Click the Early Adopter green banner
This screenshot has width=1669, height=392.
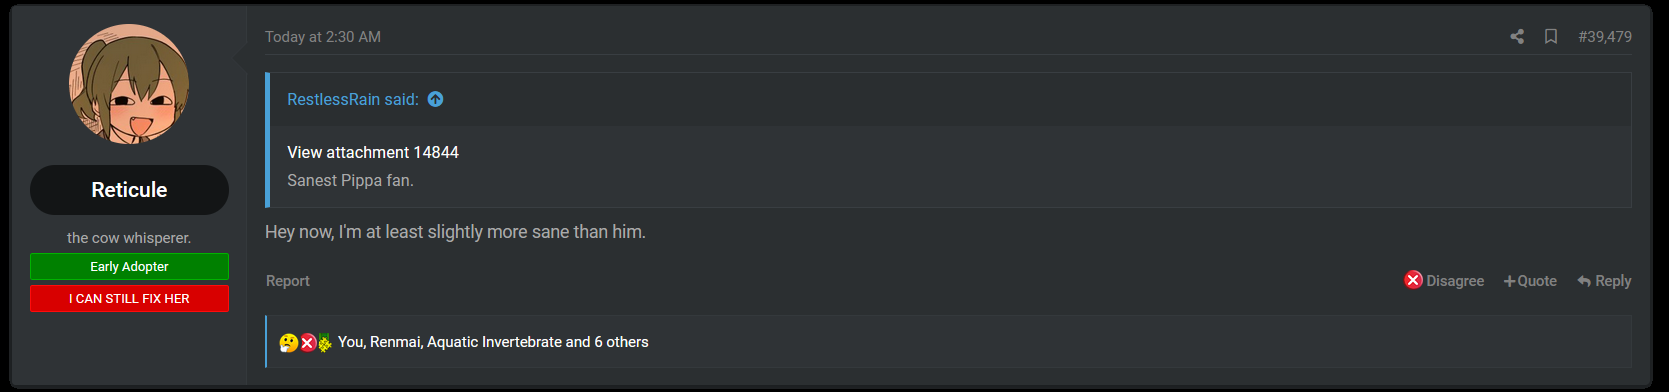coord(129,267)
